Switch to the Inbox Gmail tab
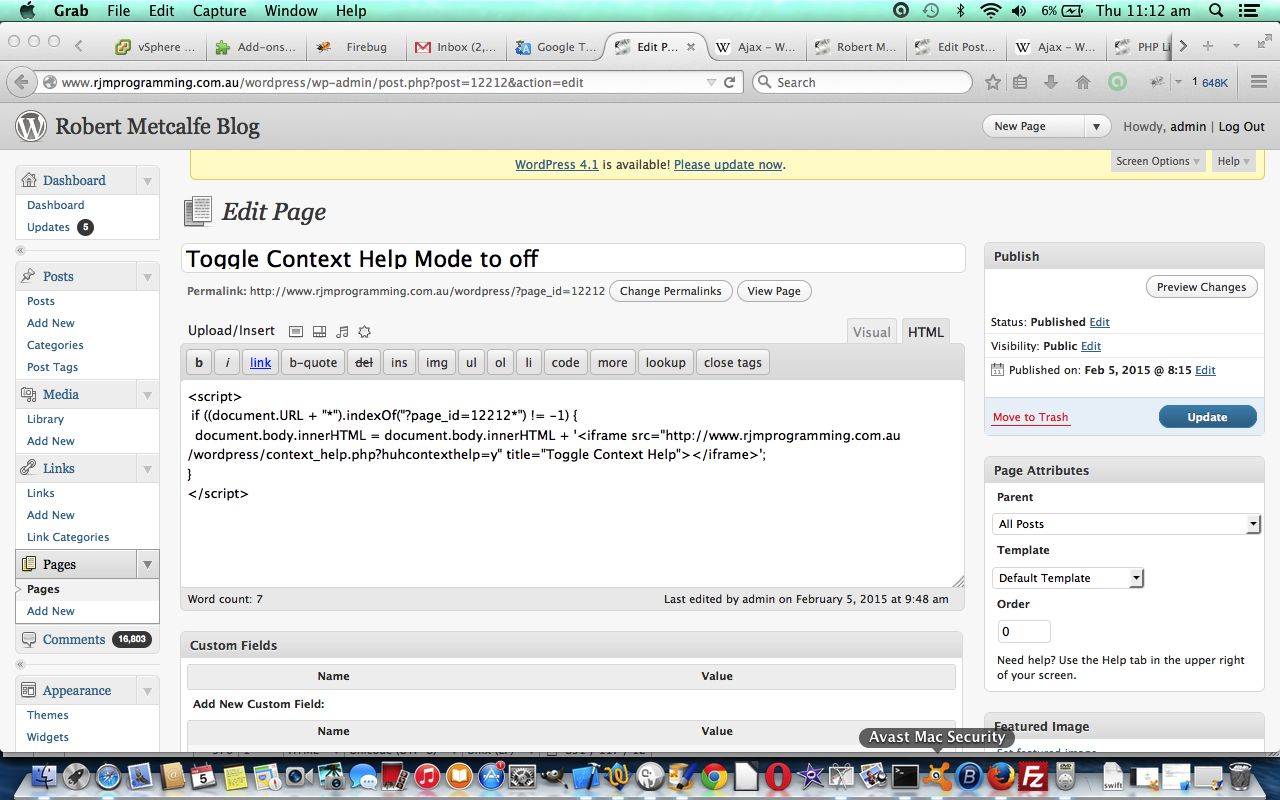This screenshot has height=800, width=1280. pyautogui.click(x=455, y=47)
